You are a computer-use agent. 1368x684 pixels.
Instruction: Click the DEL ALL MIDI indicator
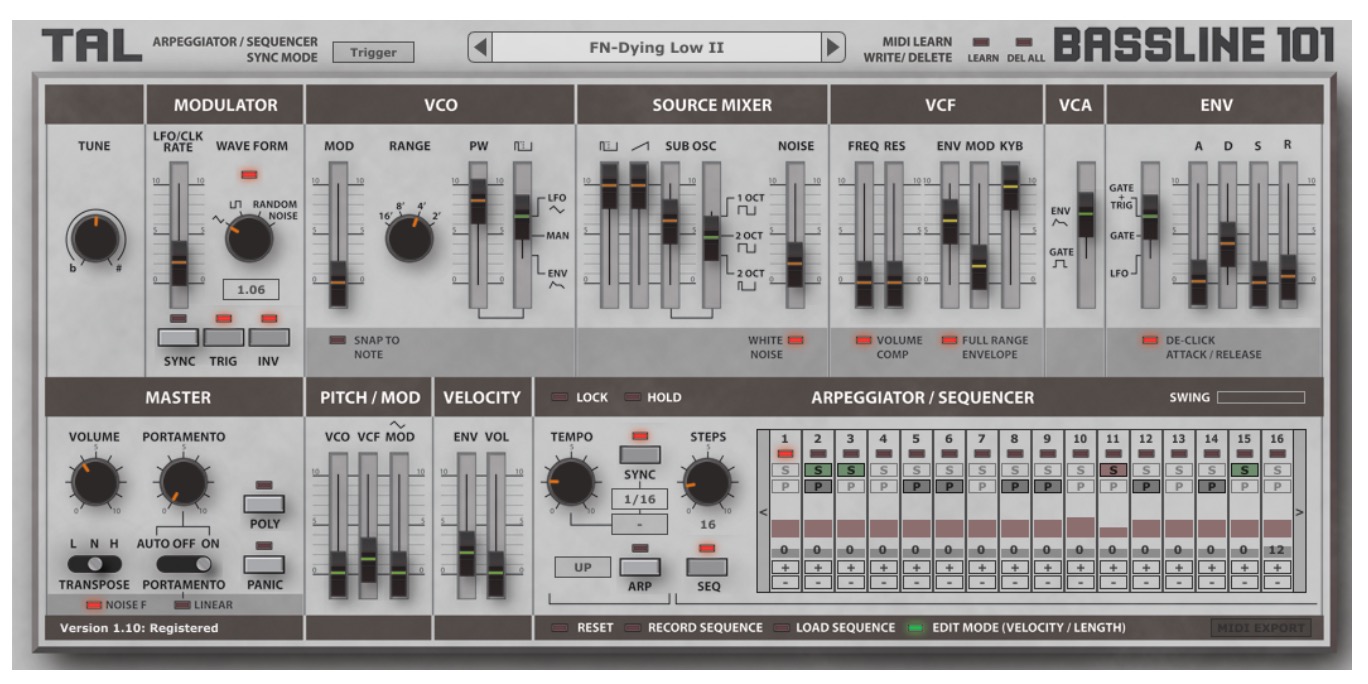point(1023,42)
